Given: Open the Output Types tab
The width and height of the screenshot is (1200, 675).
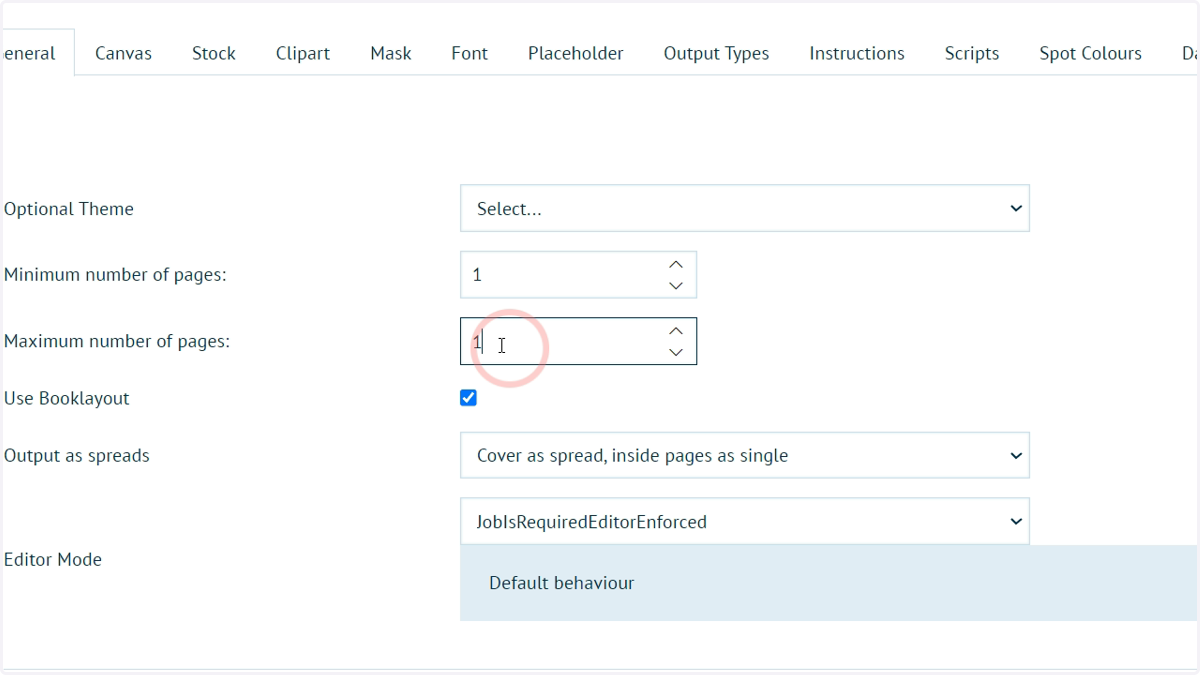Looking at the screenshot, I should pyautogui.click(x=717, y=53).
